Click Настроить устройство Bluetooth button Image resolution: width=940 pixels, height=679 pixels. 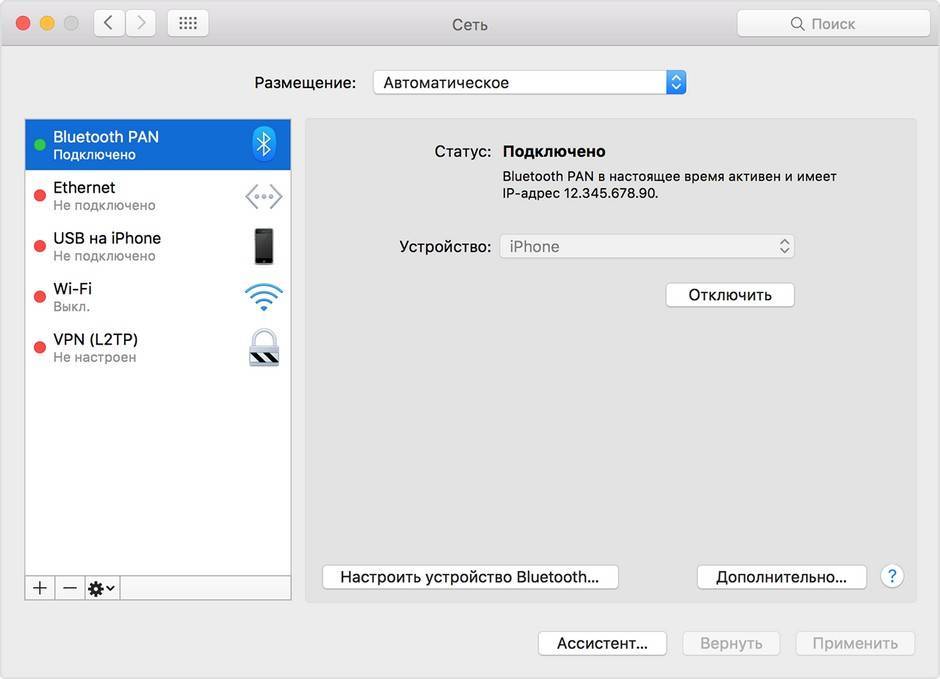point(470,577)
